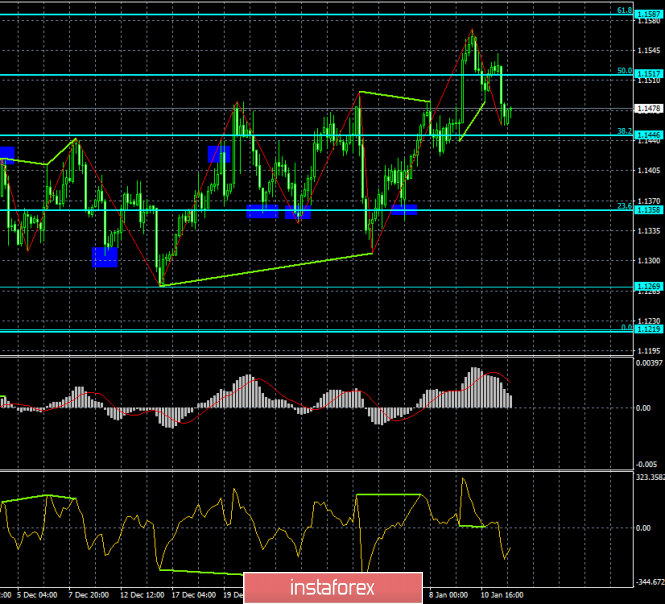Select the 1.1446 price level tag

649,135
